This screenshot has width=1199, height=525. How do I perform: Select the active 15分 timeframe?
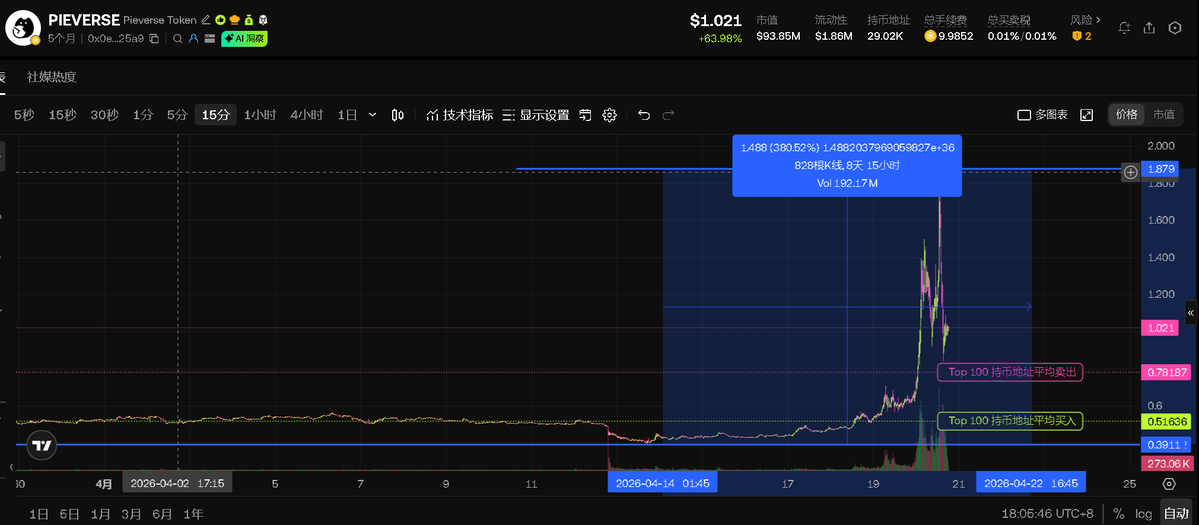click(x=215, y=115)
